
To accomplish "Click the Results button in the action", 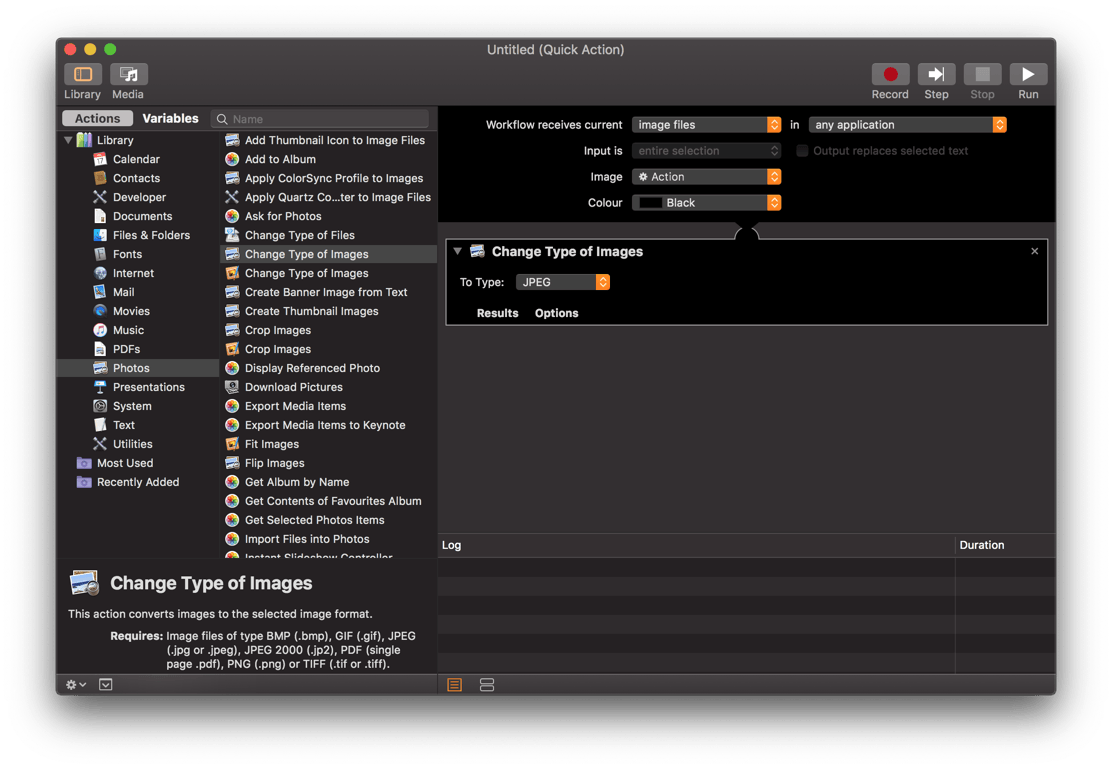I will pyautogui.click(x=497, y=313).
